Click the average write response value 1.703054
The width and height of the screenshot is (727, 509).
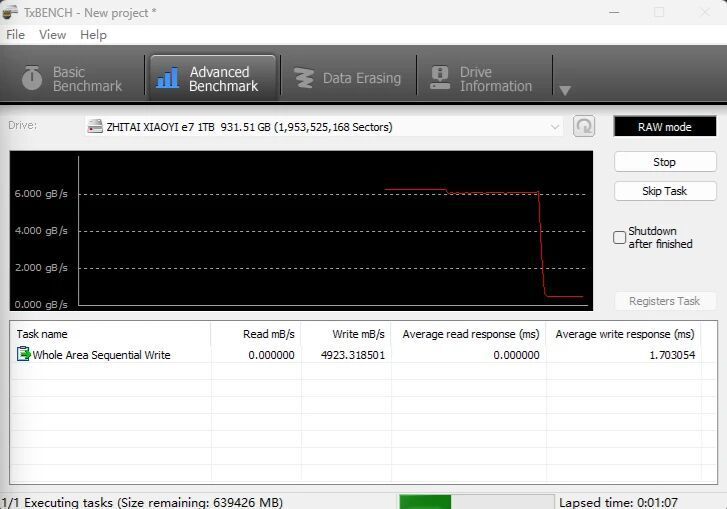[672, 355]
